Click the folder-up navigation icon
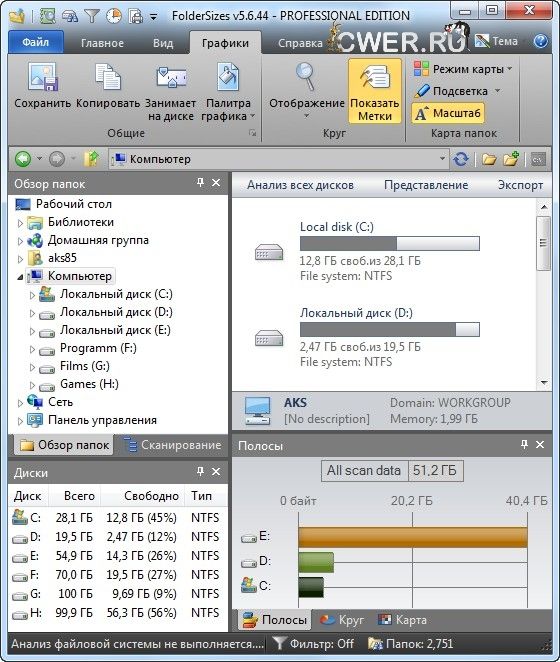The image size is (560, 662). (x=91, y=159)
